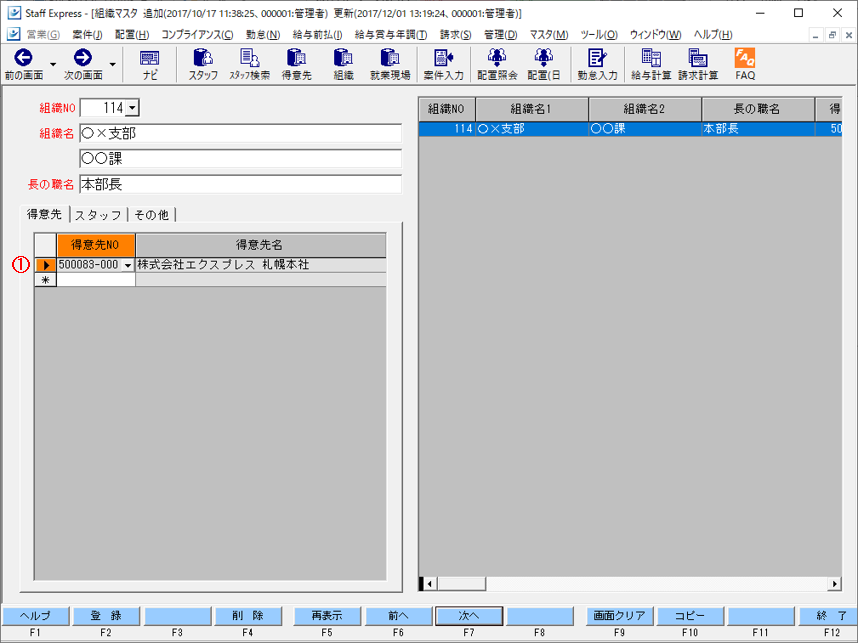
Task: Switch to the スタッフ tab
Action: click(x=98, y=215)
